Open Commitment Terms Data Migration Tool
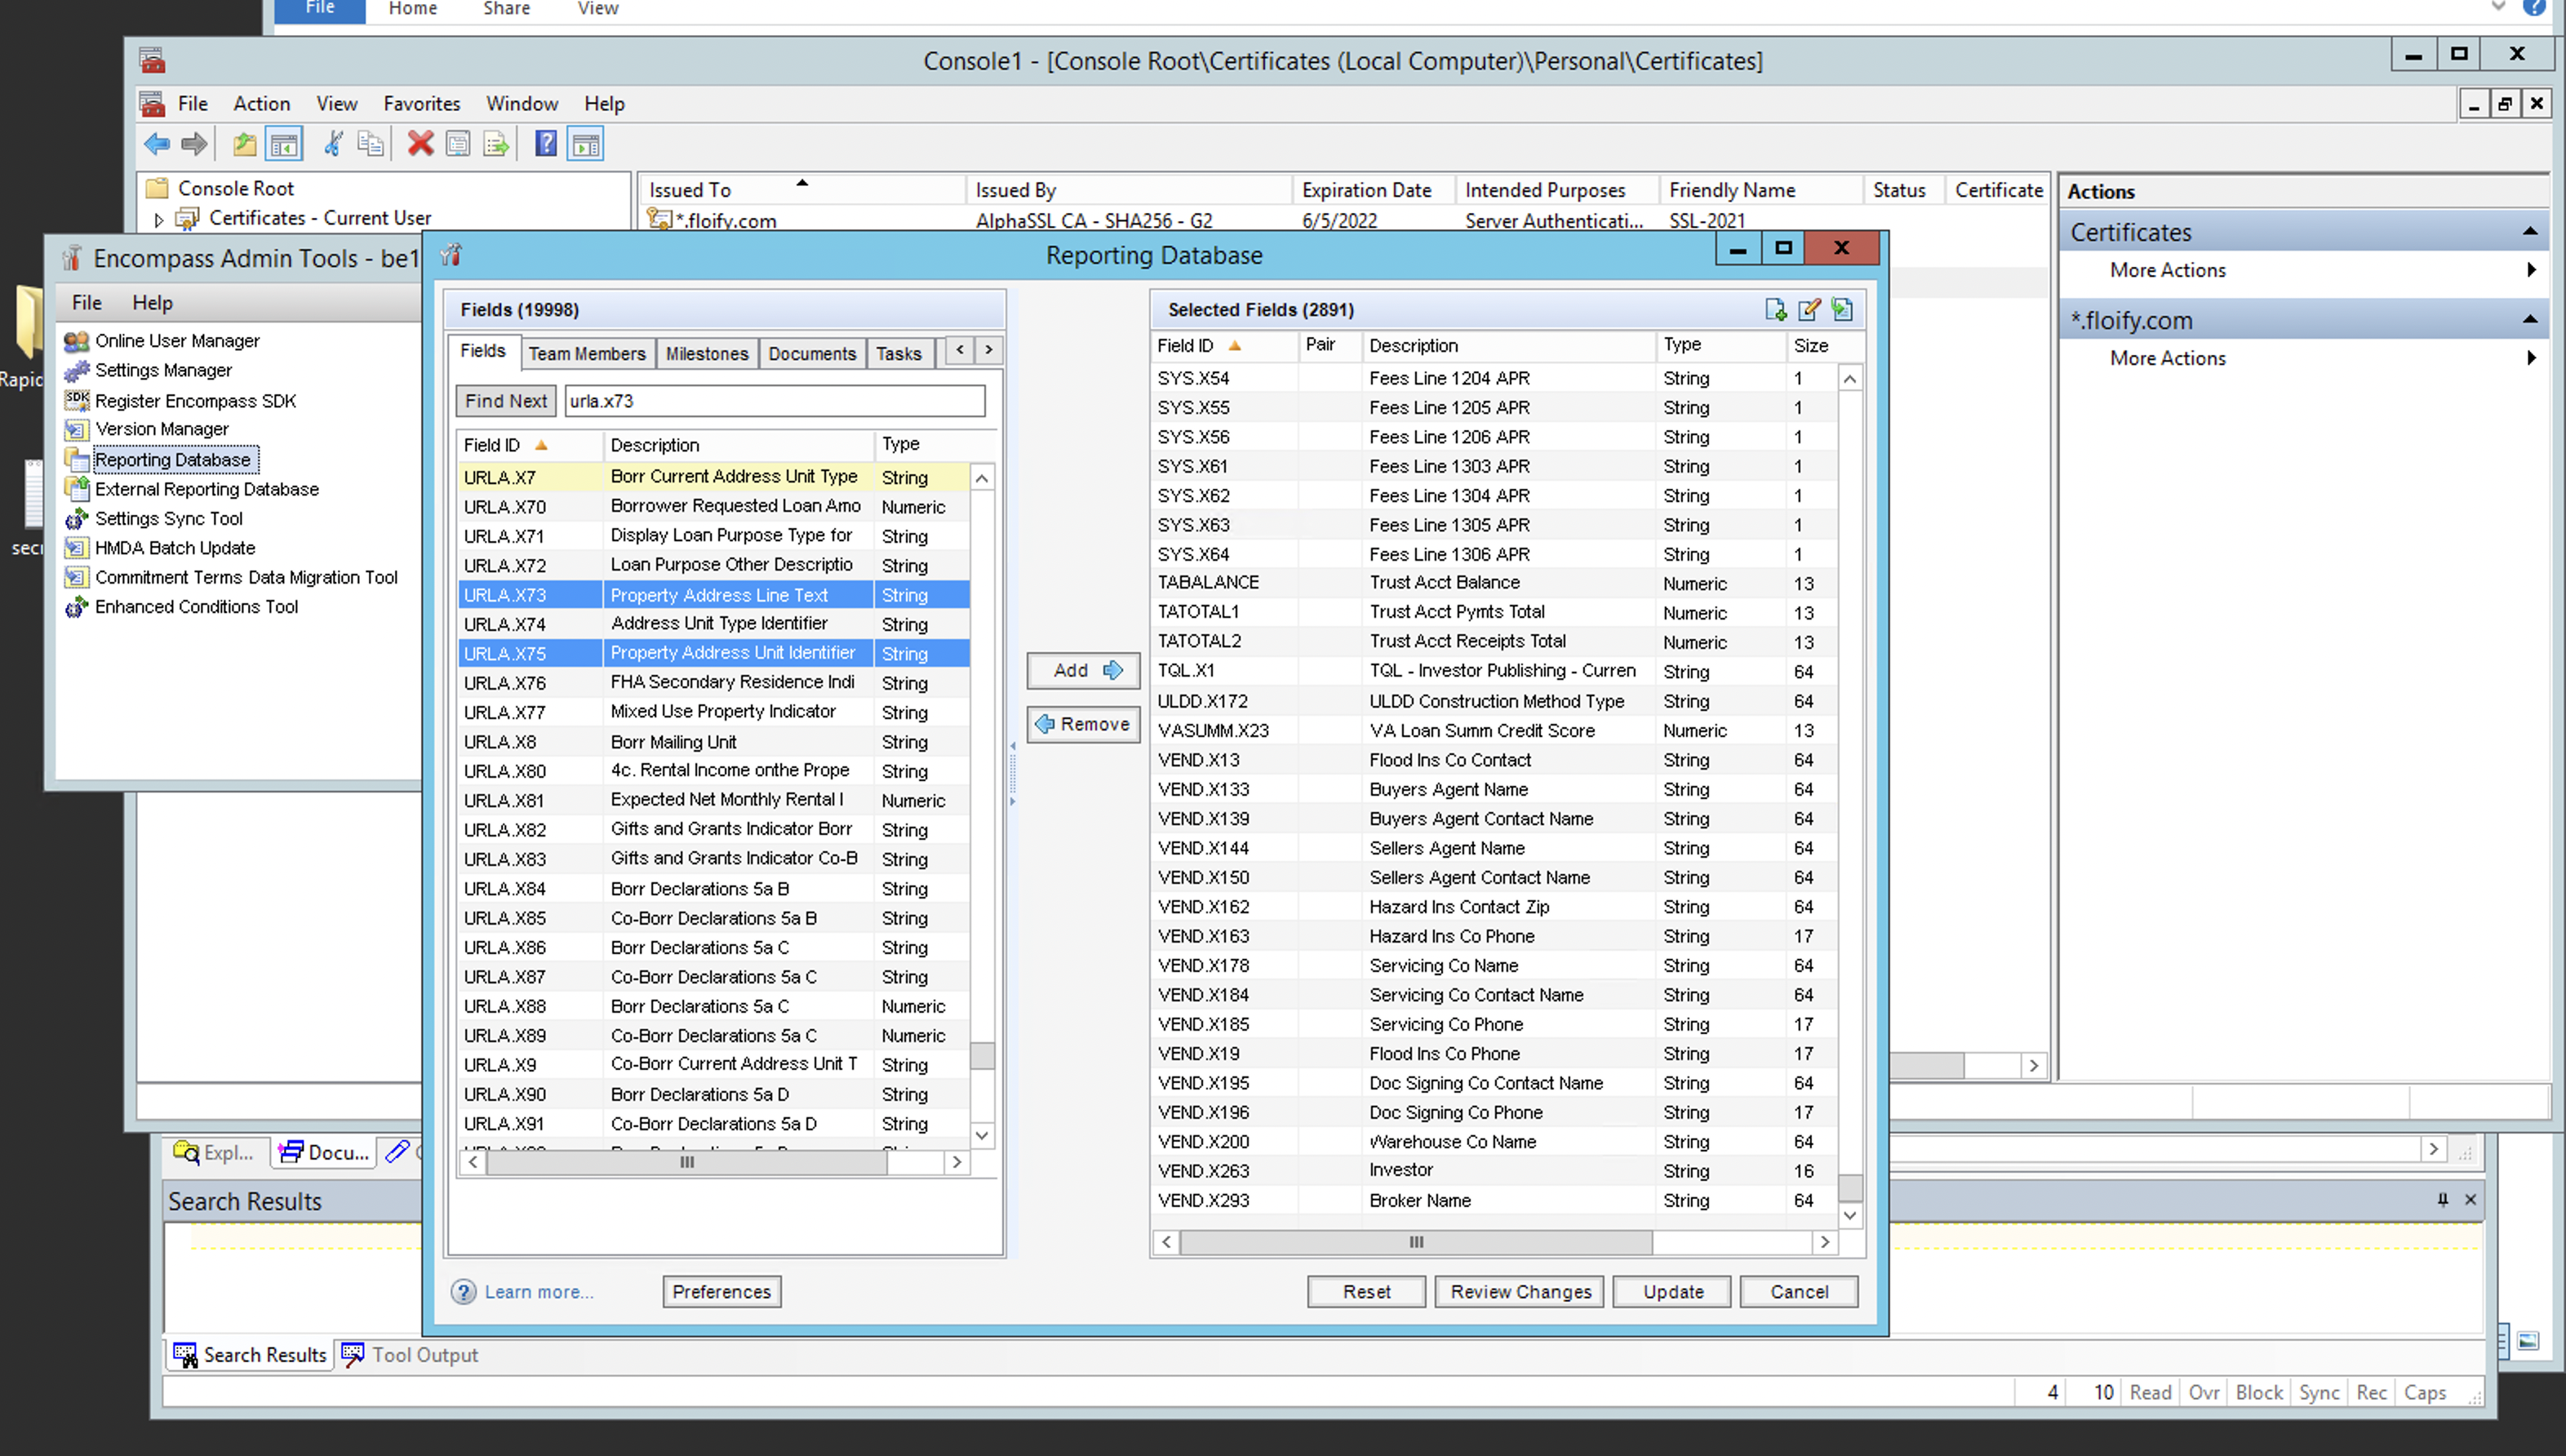Image resolution: width=2566 pixels, height=1456 pixels. [246, 577]
